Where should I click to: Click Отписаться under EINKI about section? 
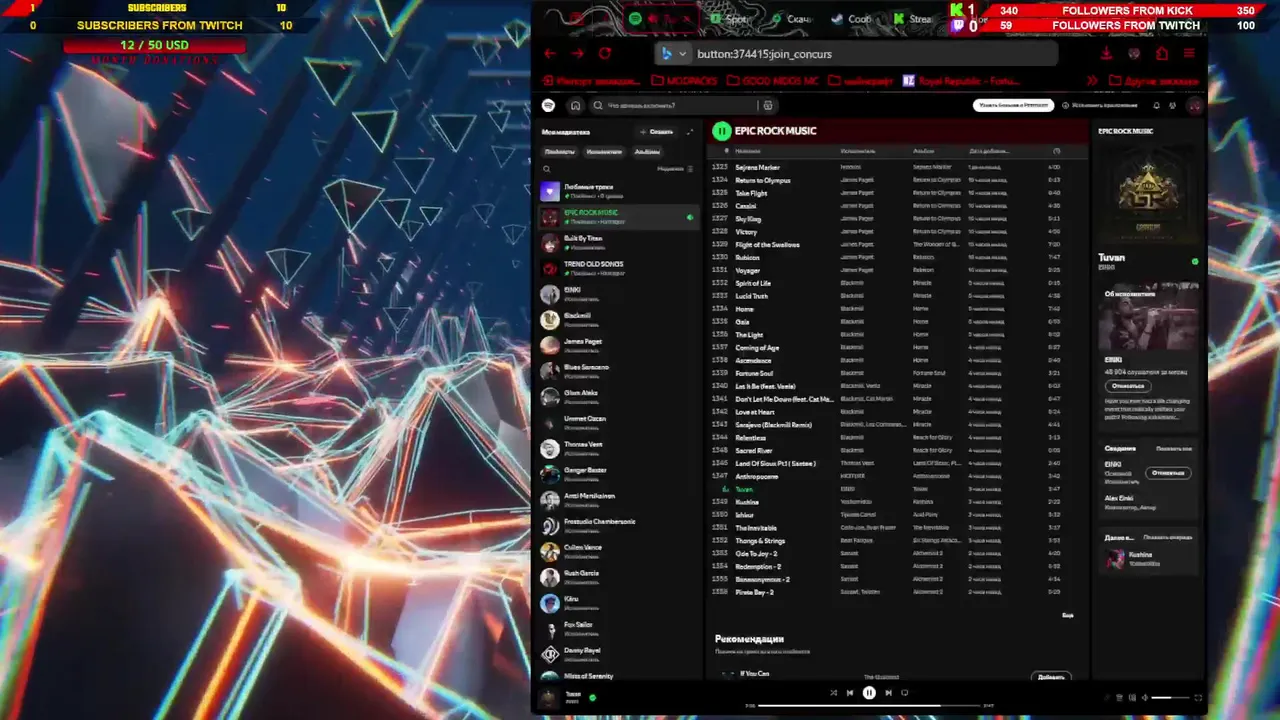[x=1127, y=386]
